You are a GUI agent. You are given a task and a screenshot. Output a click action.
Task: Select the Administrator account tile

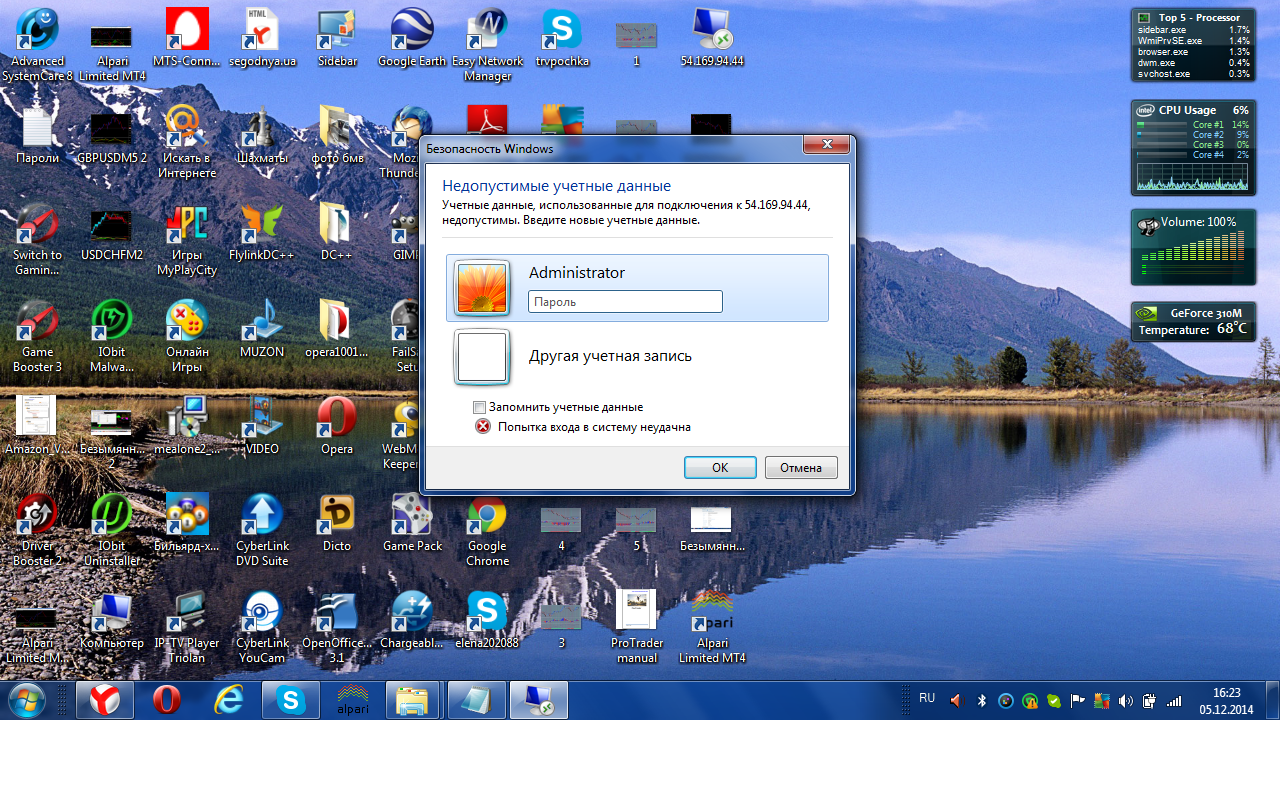[637, 288]
